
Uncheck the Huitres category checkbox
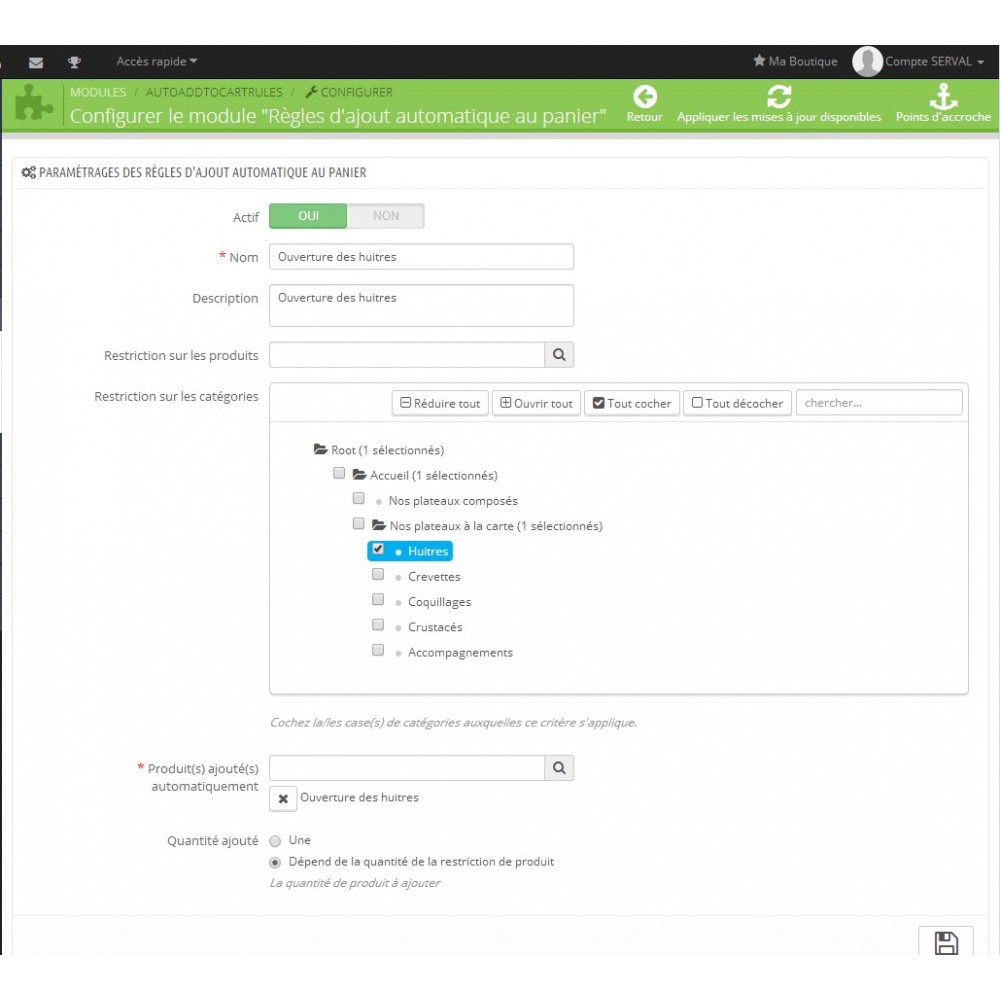378,549
